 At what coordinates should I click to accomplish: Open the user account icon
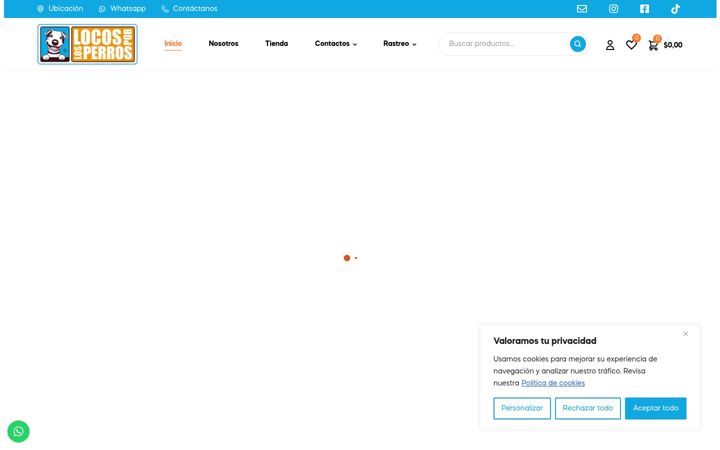pyautogui.click(x=609, y=45)
